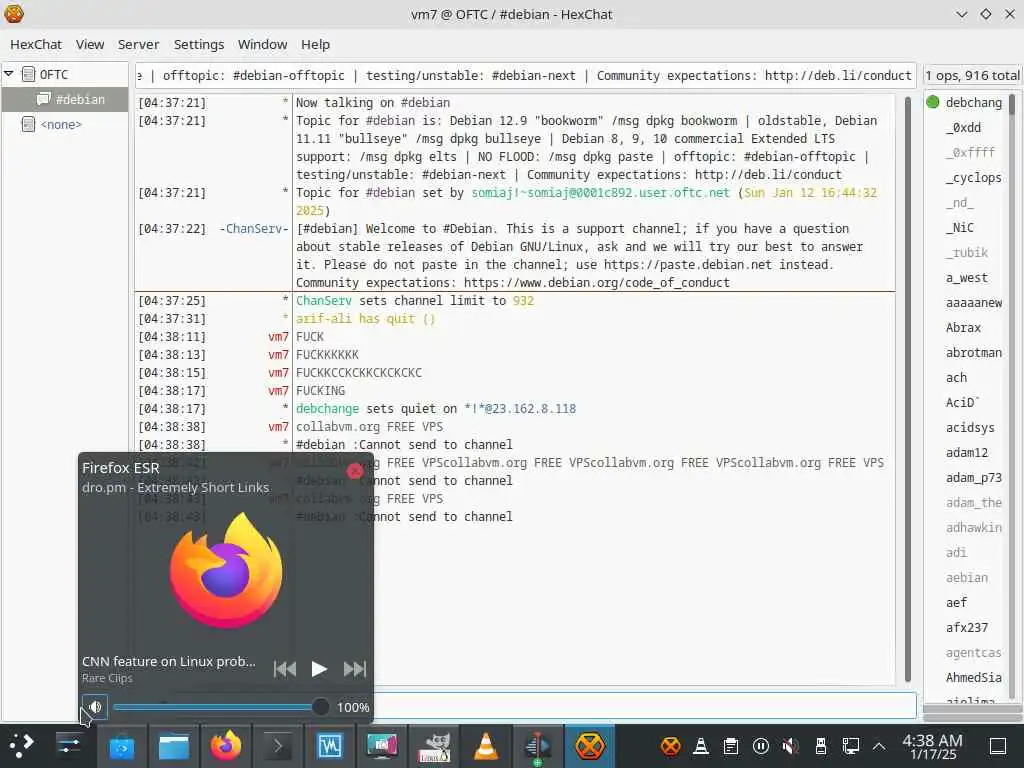Image resolution: width=1024 pixels, height=768 pixels.
Task: Open the Kdenlive taskbar icon
Action: tap(537, 745)
